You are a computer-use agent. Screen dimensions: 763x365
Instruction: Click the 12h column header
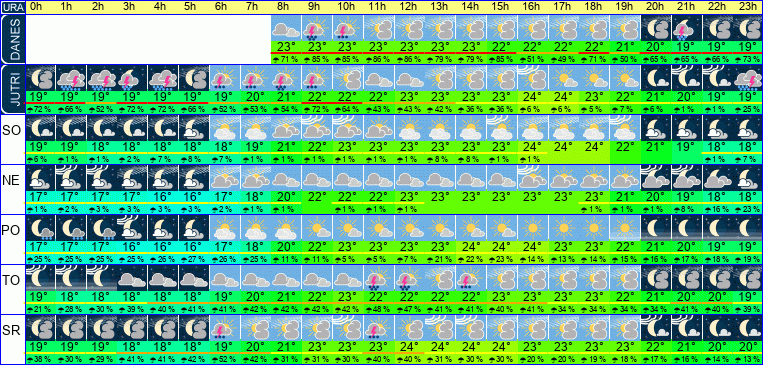point(409,7)
